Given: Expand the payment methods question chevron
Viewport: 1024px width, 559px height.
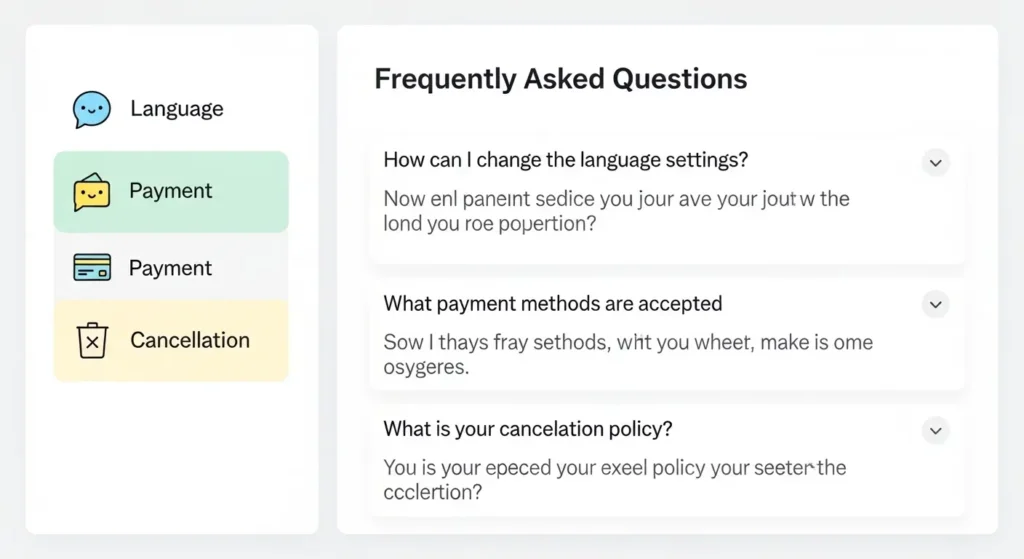Looking at the screenshot, I should [935, 304].
